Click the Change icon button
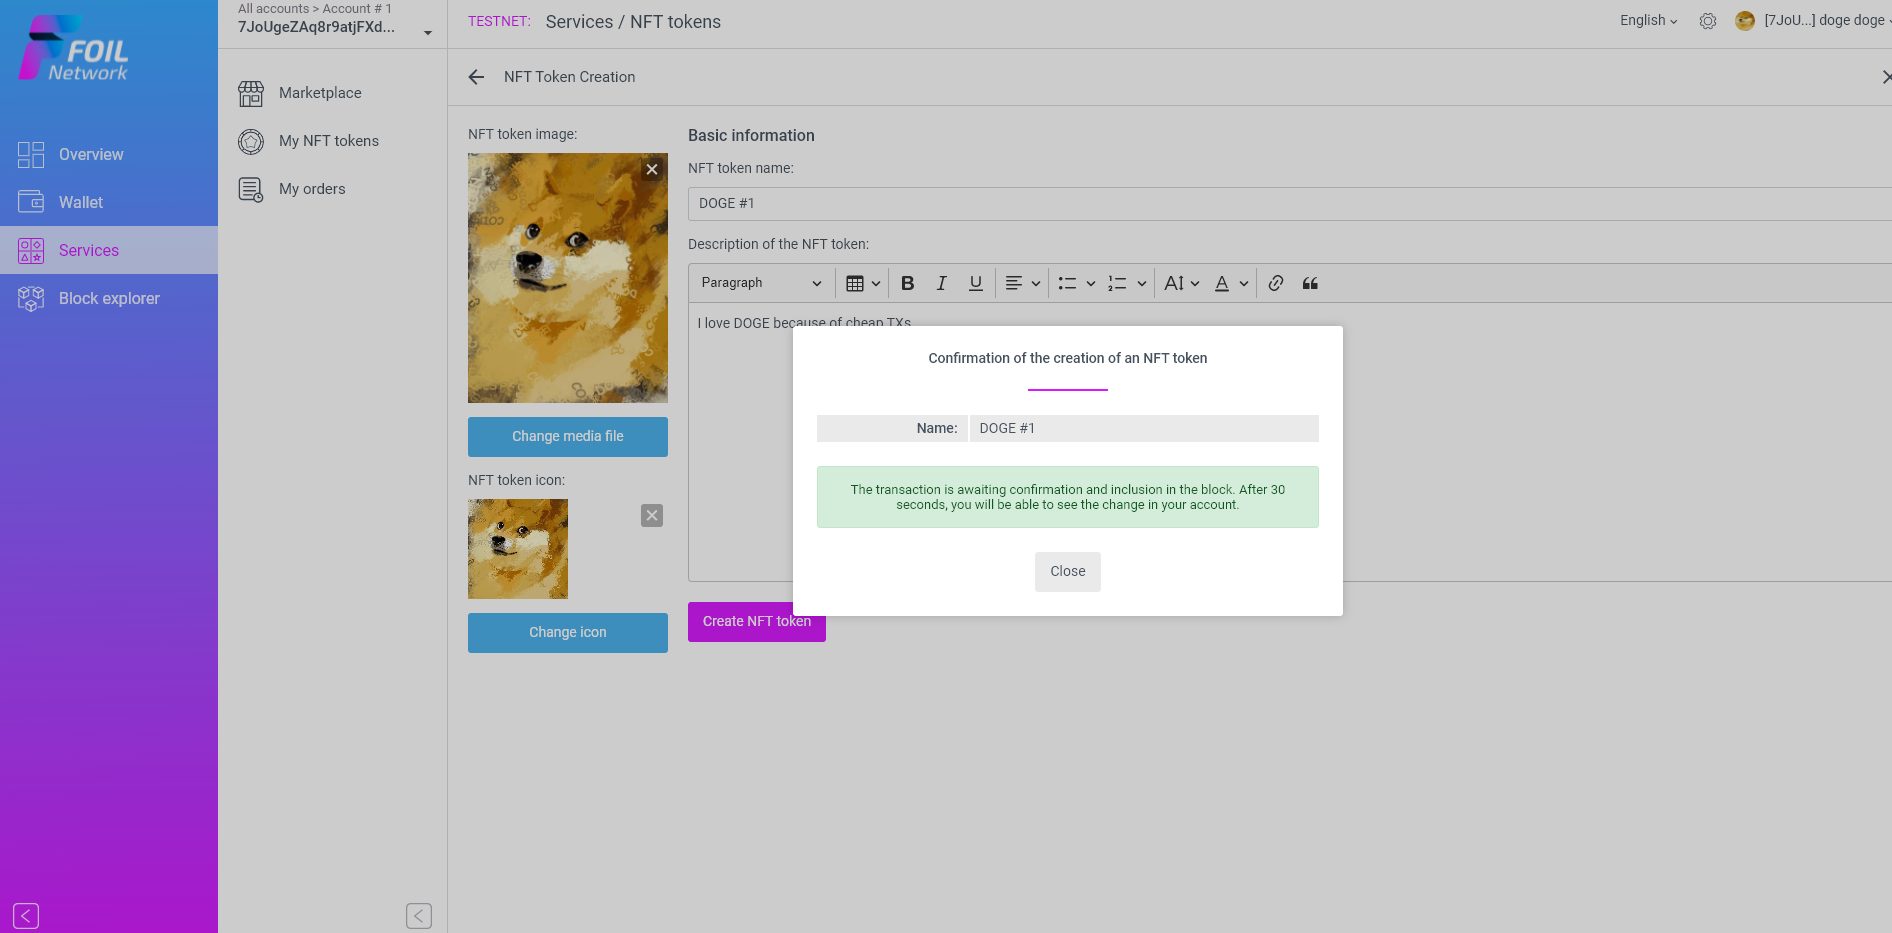The image size is (1892, 933). [568, 633]
